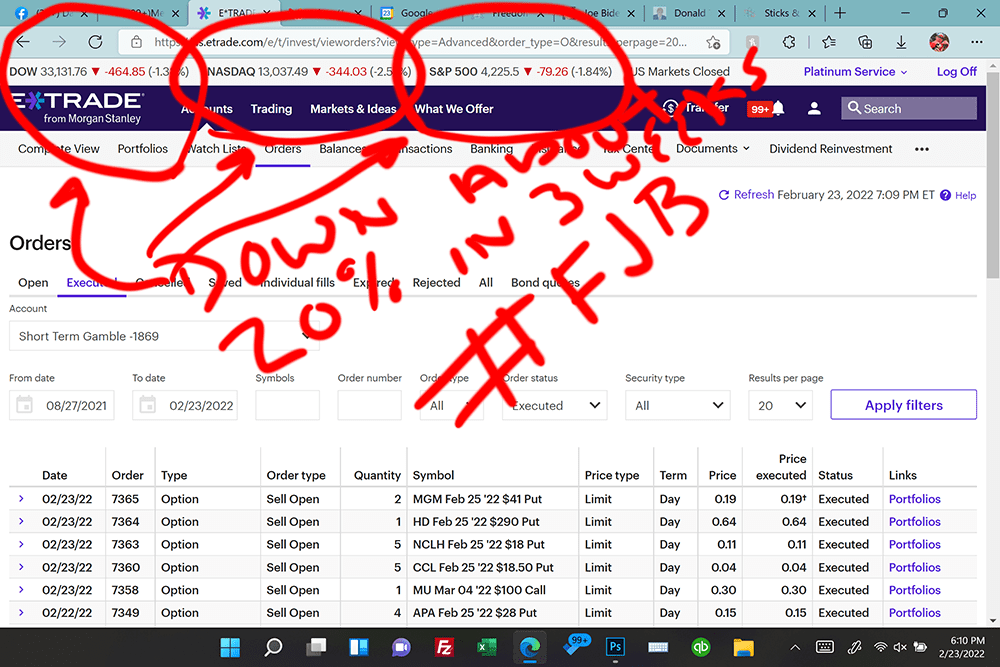Switch to the All orders tab
Image resolution: width=1000 pixels, height=667 pixels.
[x=486, y=282]
